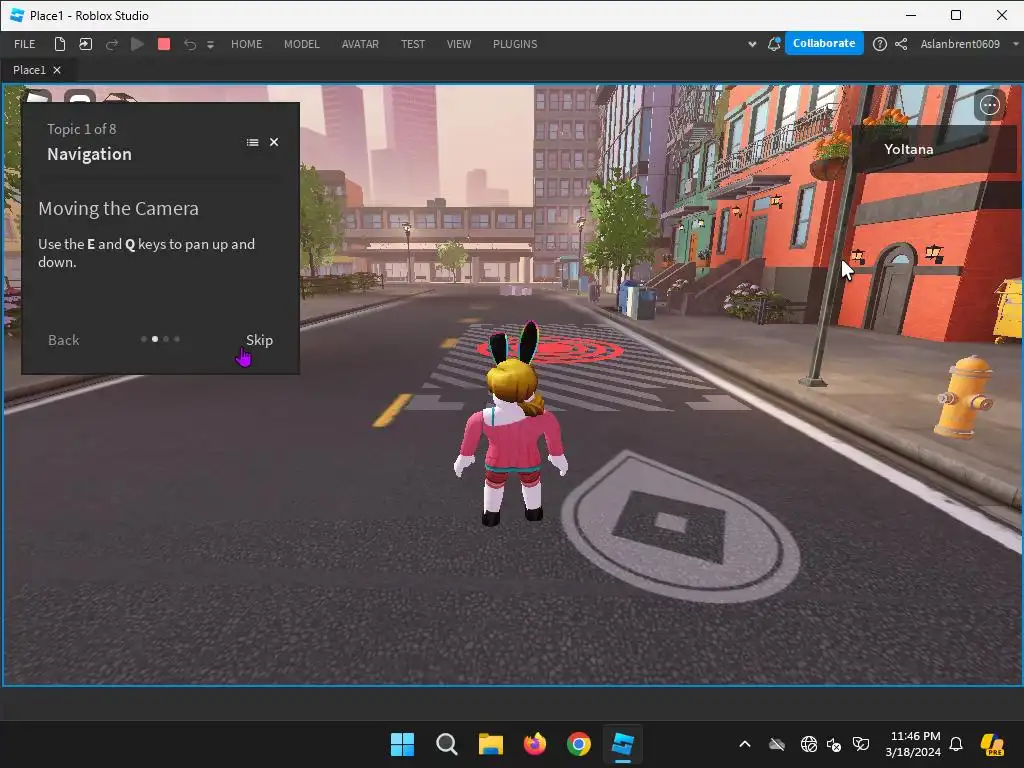The image size is (1024, 768).
Task: Click the avatar character in the viewport
Action: (512, 424)
